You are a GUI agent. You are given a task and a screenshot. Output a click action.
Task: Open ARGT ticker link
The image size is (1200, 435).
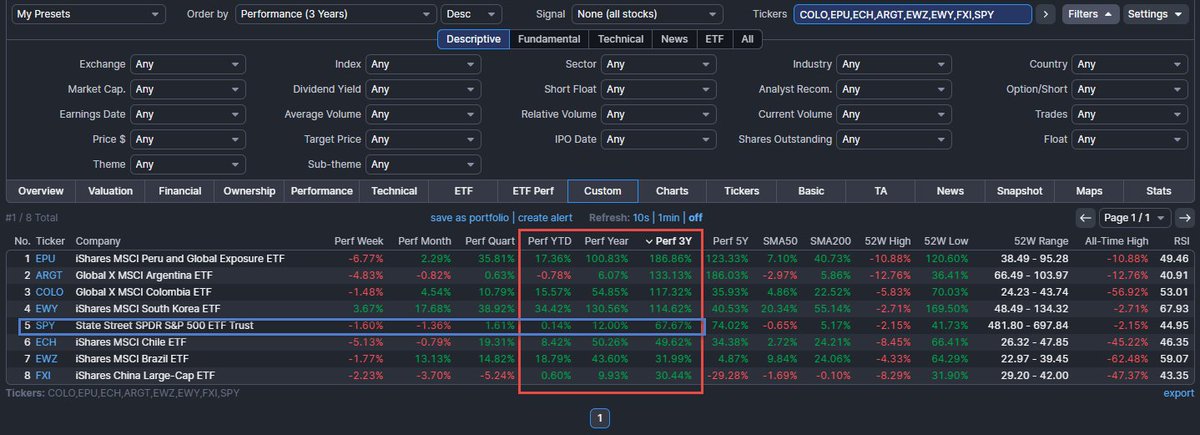point(49,275)
